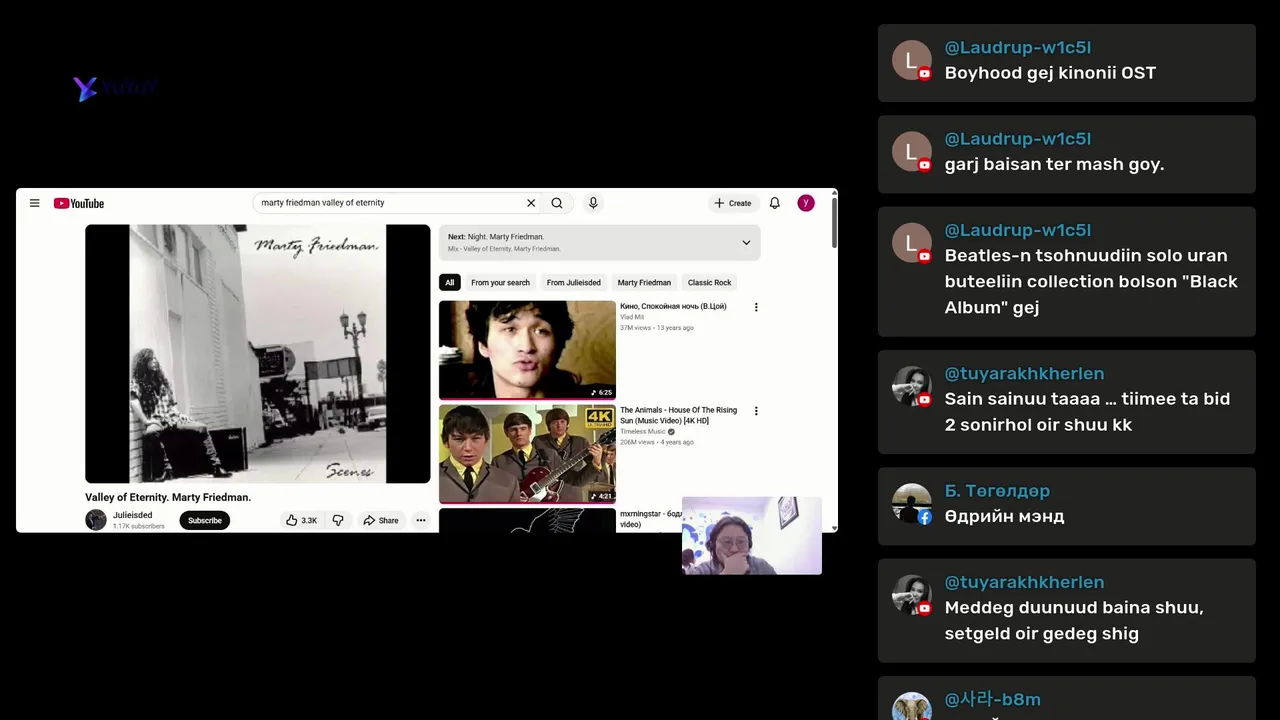The height and width of the screenshot is (720, 1280).
Task: Select the From your search chip
Action: click(x=500, y=282)
